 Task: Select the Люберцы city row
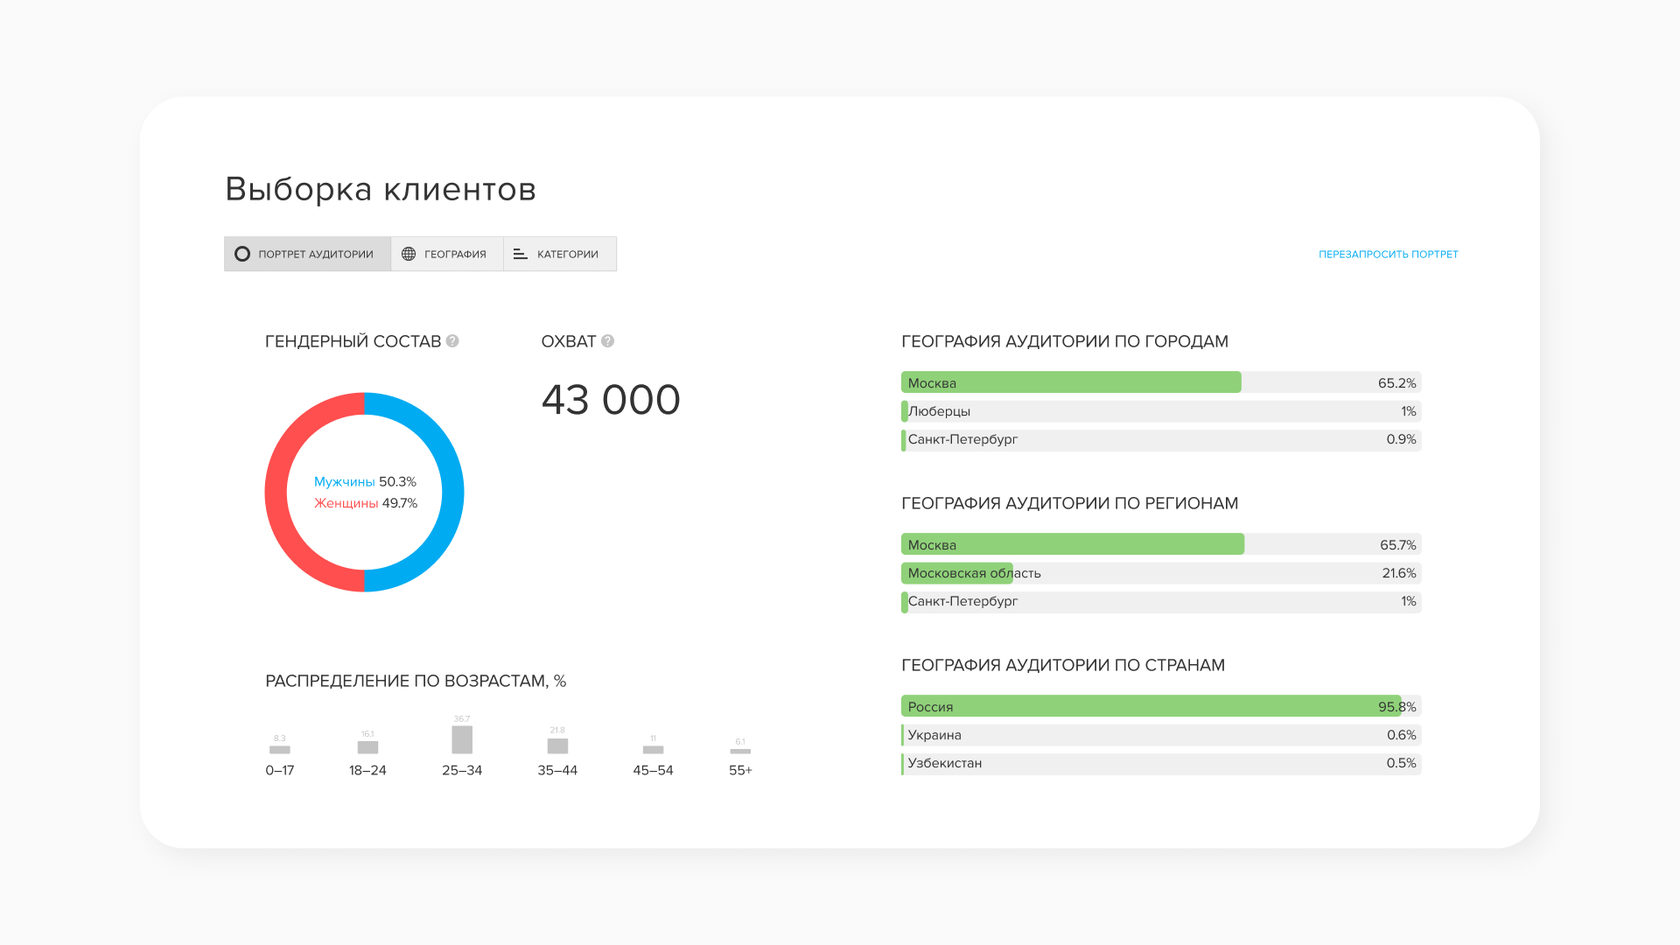click(x=1161, y=411)
